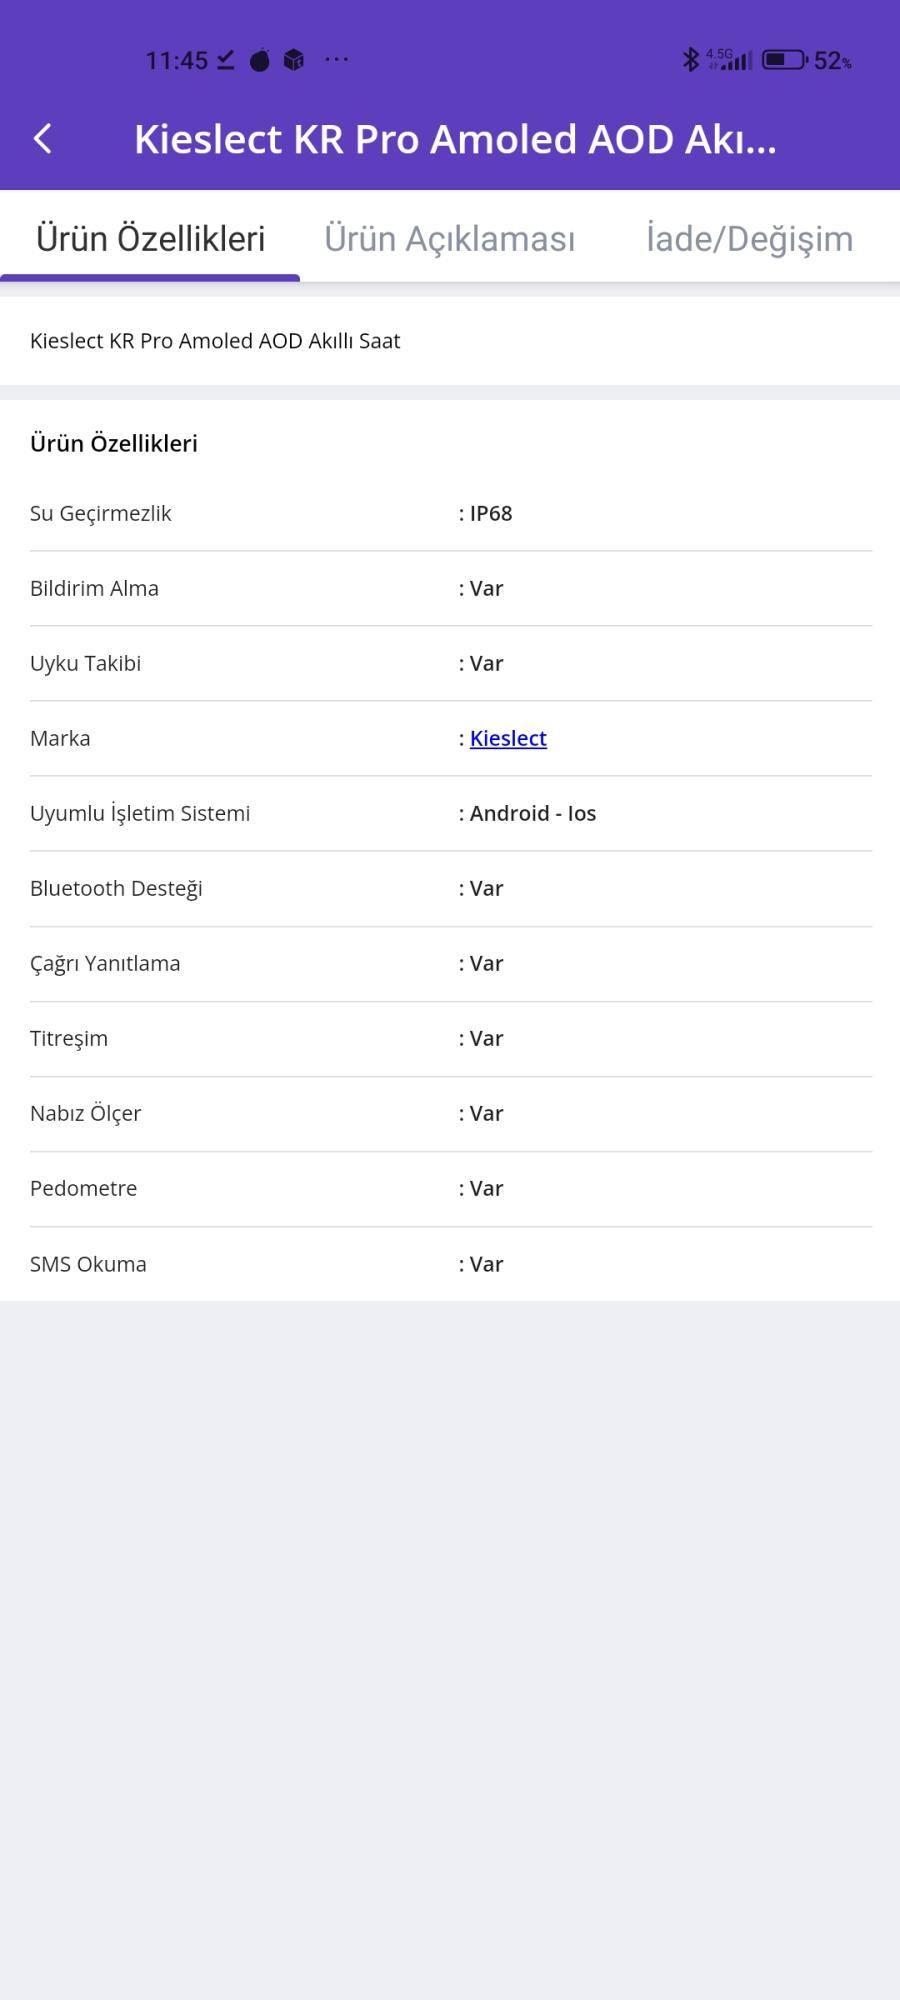Tap the Bluetooth status icon
The width and height of the screenshot is (900, 2000).
(x=690, y=60)
